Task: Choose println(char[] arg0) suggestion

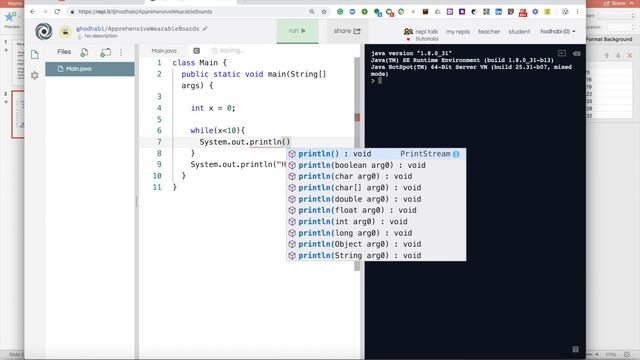Action: pos(376,188)
